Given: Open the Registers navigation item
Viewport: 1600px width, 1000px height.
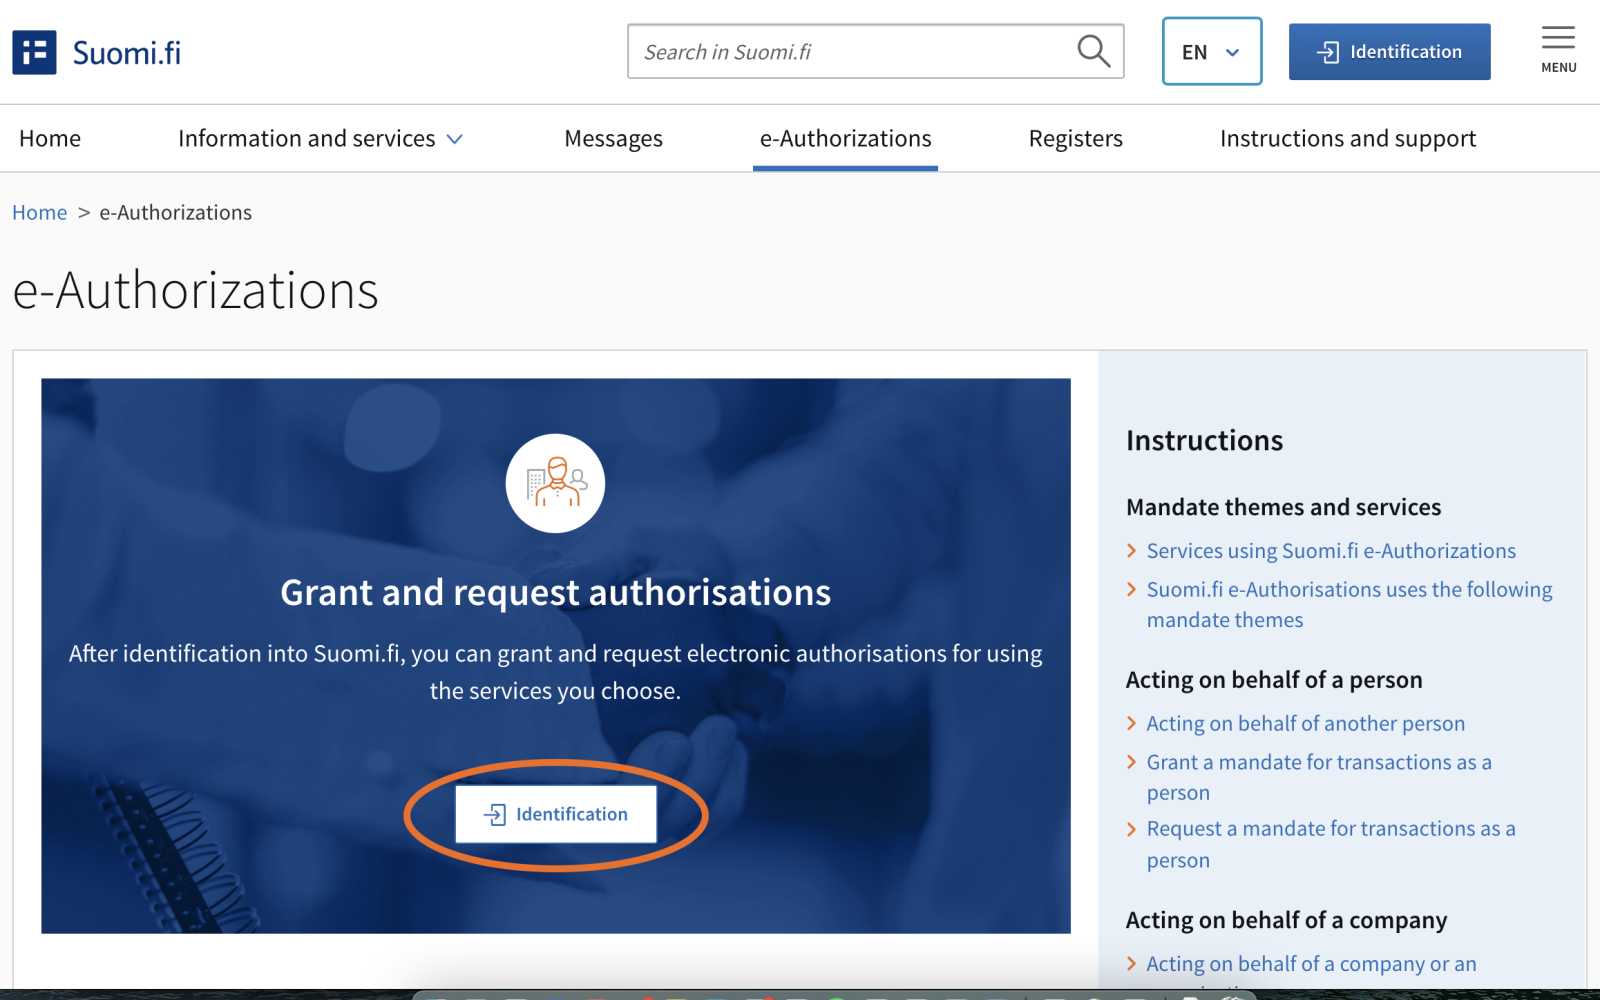Looking at the screenshot, I should [x=1075, y=138].
